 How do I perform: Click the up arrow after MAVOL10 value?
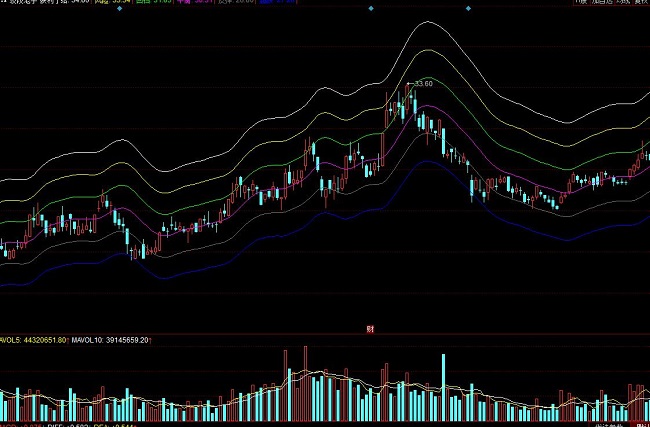point(152,340)
